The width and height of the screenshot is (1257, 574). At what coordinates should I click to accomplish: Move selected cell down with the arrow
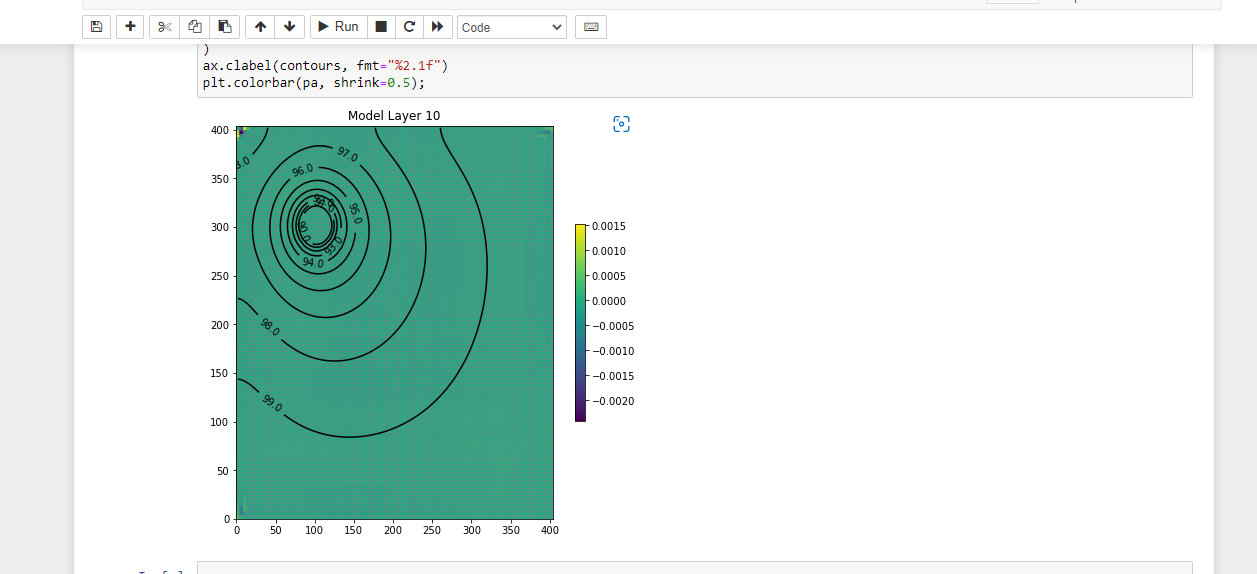click(x=290, y=27)
